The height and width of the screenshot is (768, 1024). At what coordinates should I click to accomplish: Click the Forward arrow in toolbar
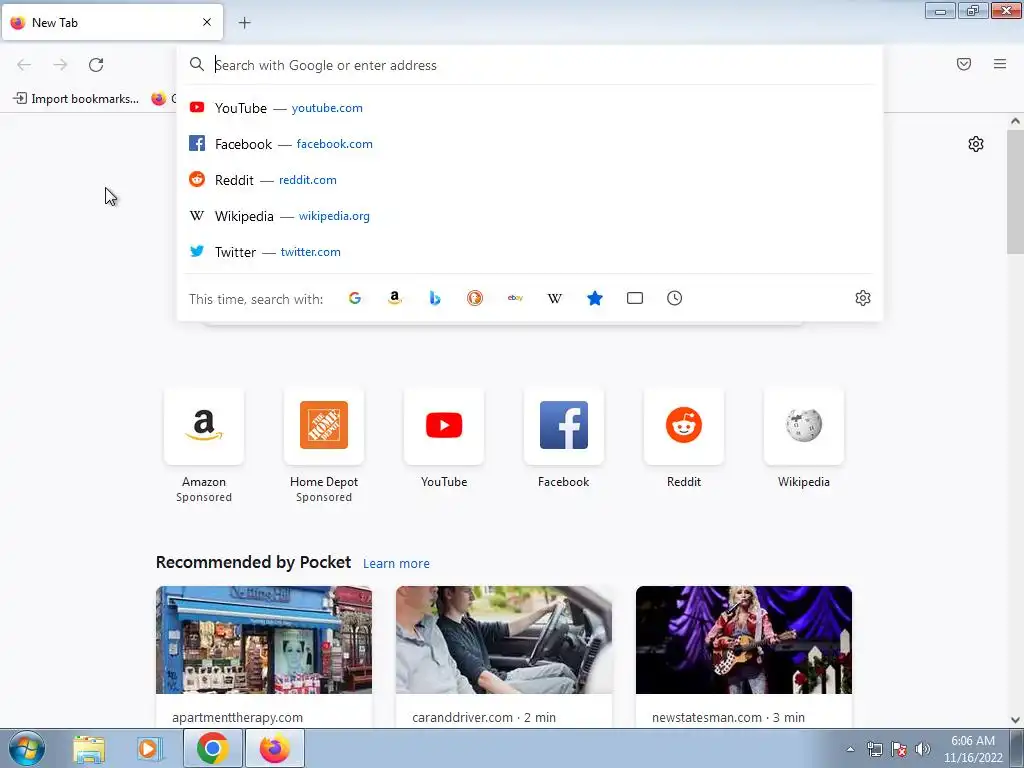click(x=60, y=65)
